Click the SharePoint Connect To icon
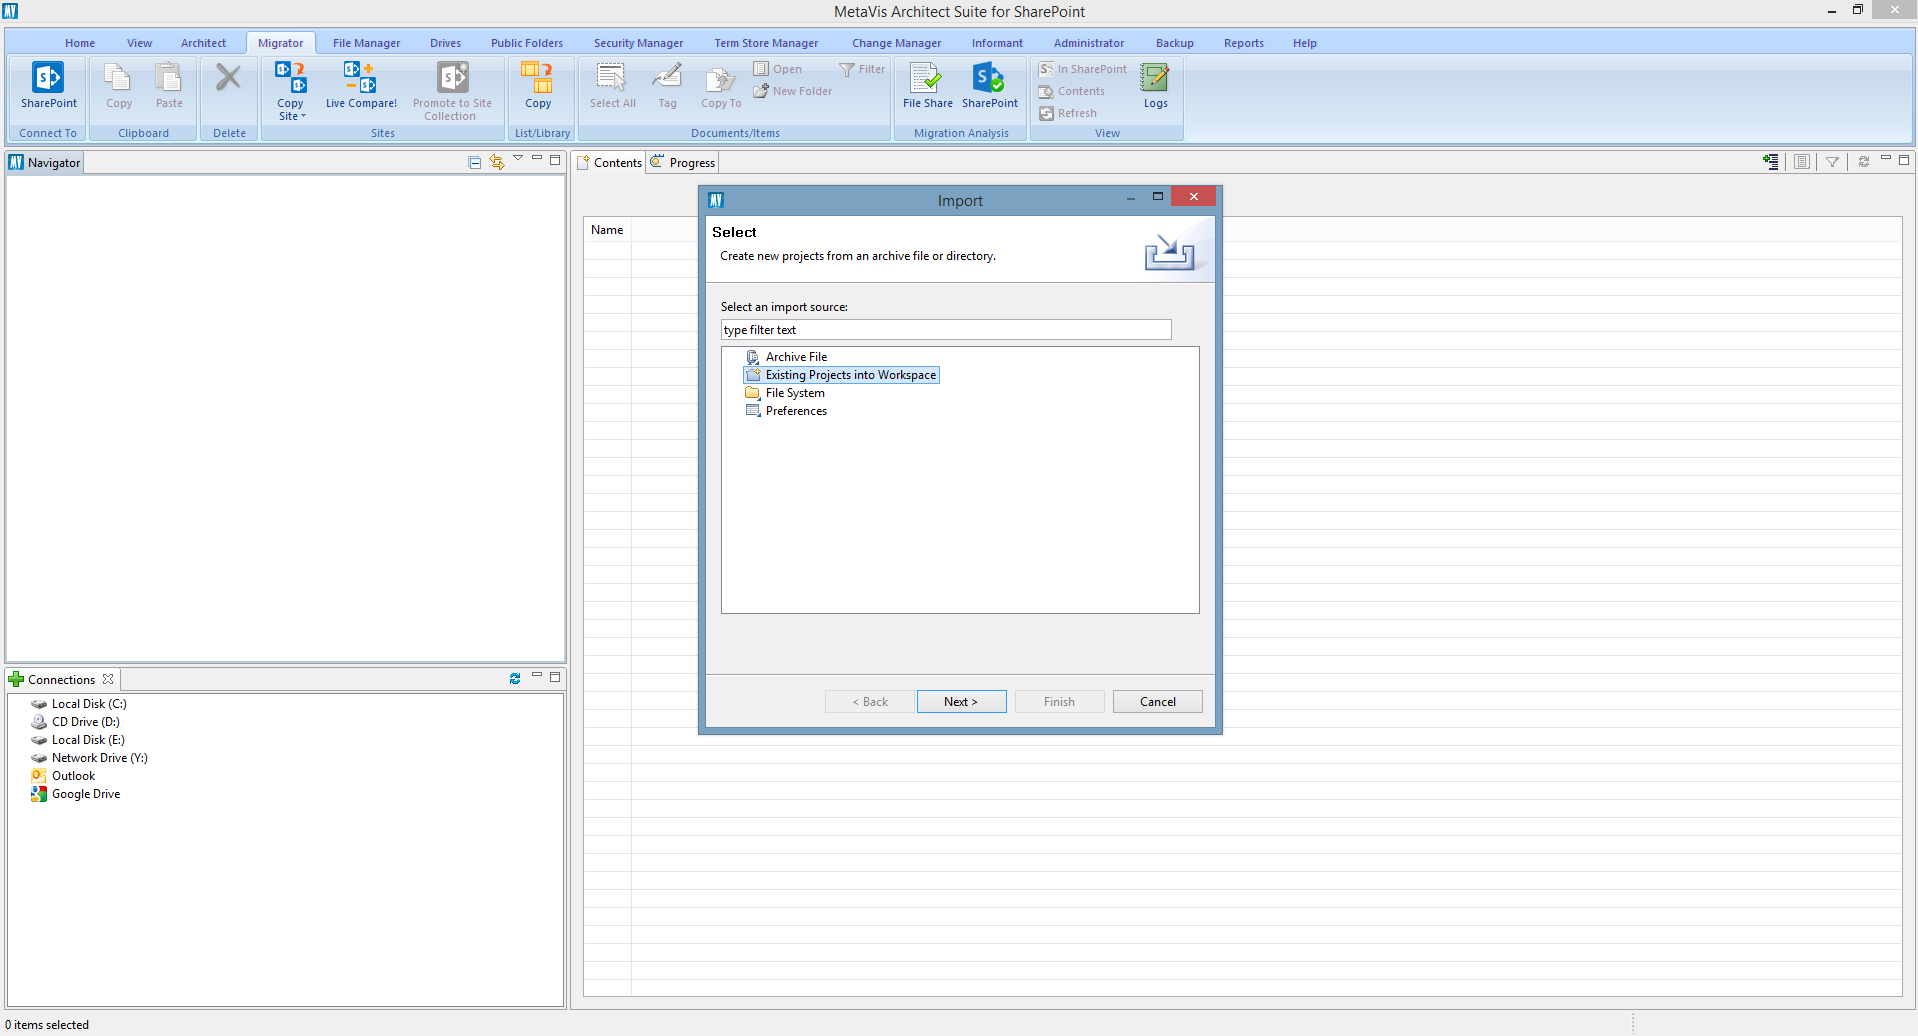This screenshot has height=1036, width=1918. [48, 86]
